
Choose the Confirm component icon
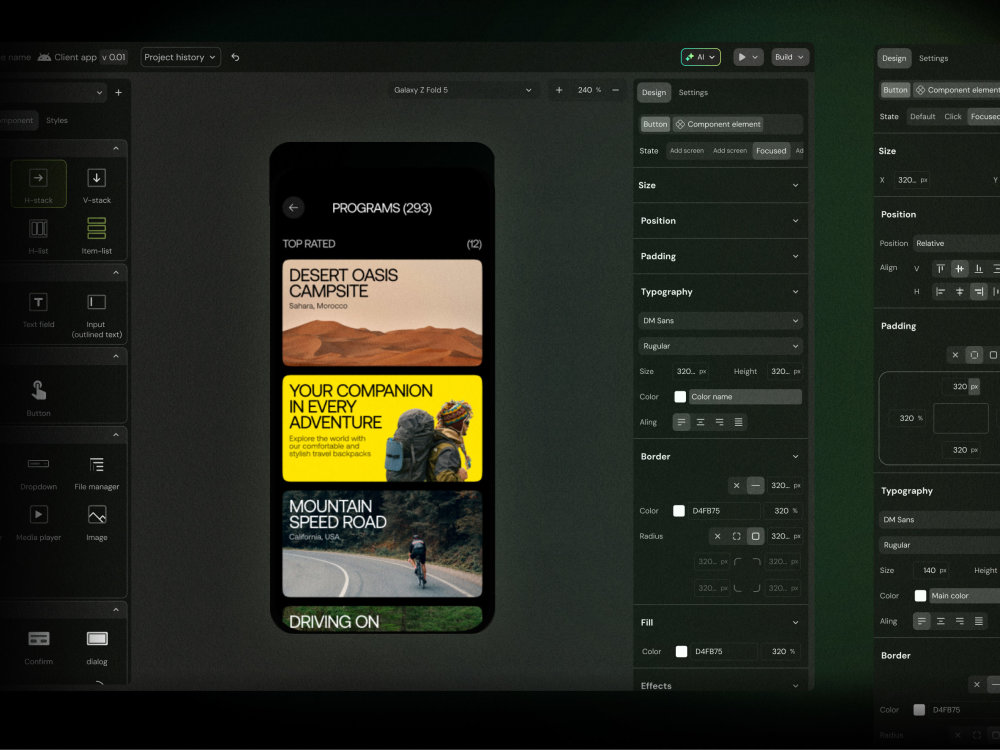(x=39, y=638)
